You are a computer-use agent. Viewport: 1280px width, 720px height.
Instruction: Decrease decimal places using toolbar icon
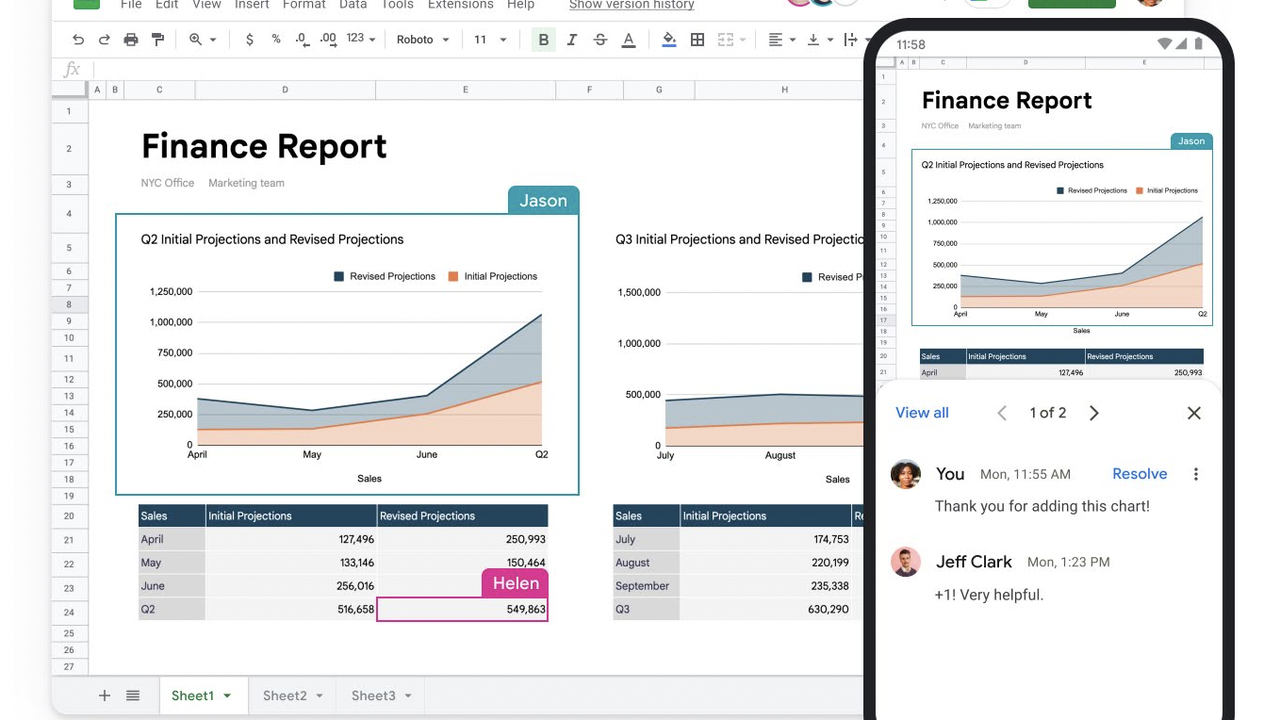point(301,41)
